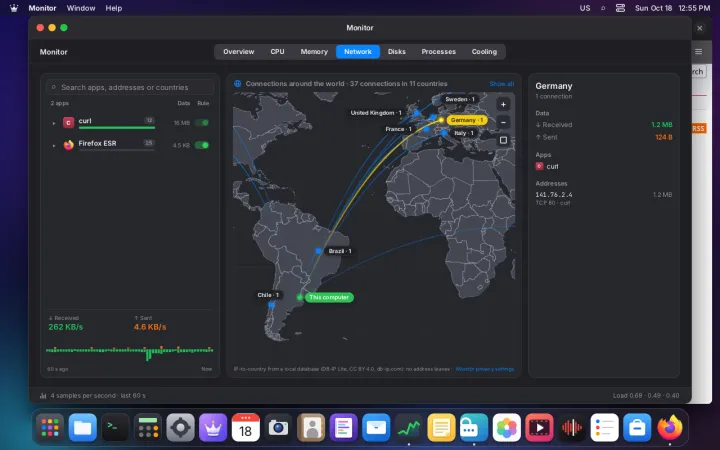Open the video player app in the dock
Screen dimensions: 720x450
(539, 428)
